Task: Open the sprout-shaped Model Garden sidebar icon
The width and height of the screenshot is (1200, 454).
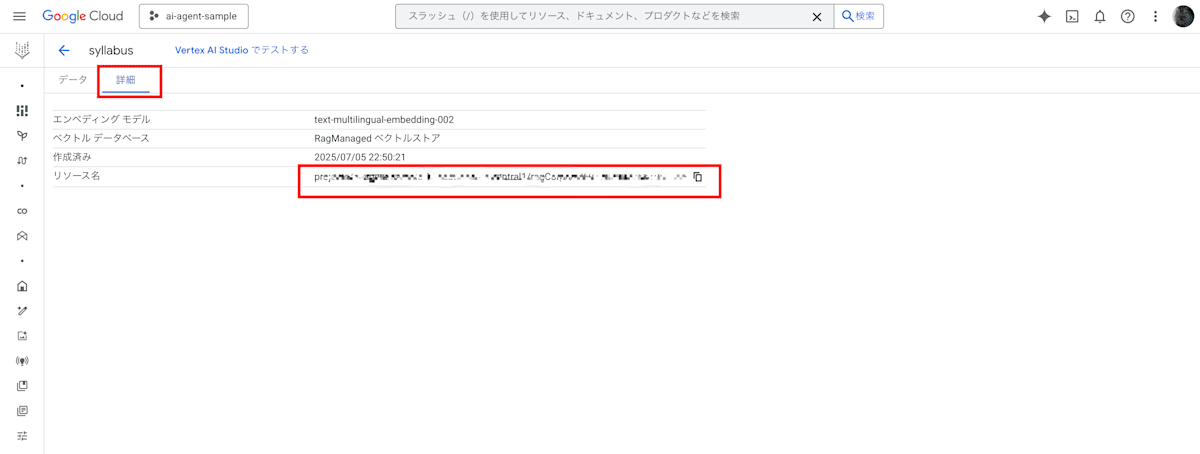Action: (22, 136)
